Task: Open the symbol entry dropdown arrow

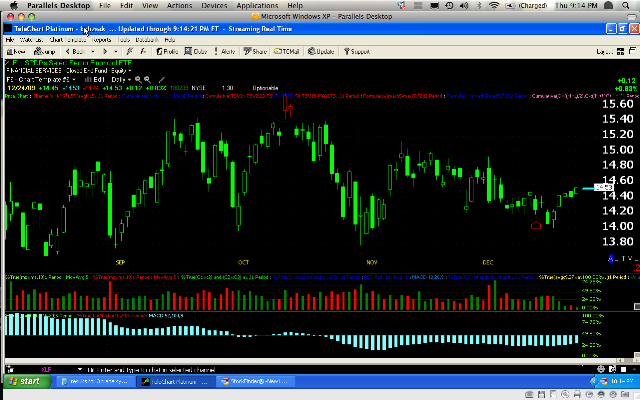Action: [x=80, y=369]
